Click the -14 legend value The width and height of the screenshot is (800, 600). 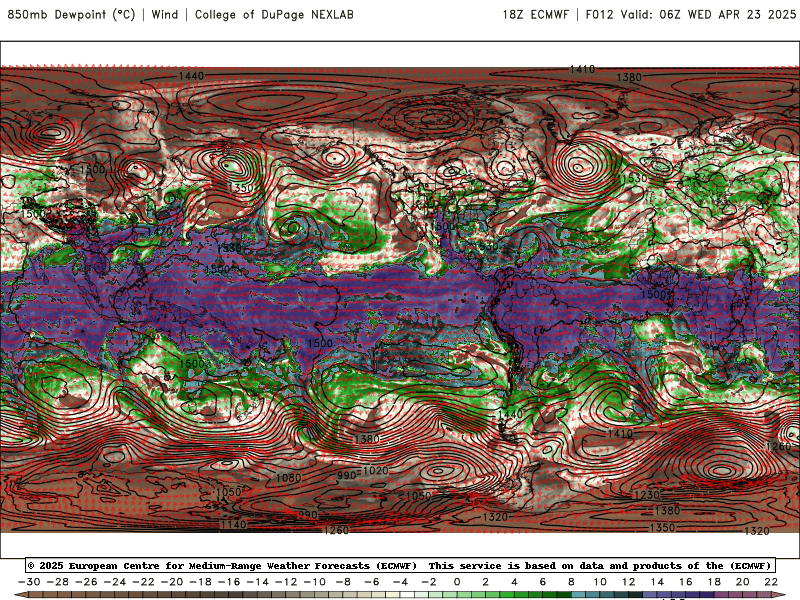tap(258, 582)
